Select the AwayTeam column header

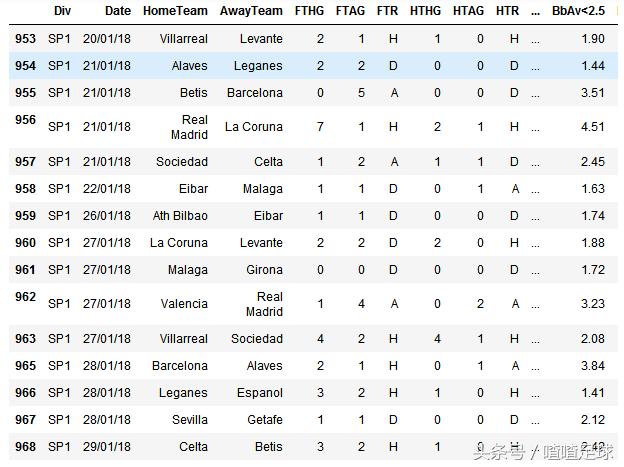pyautogui.click(x=250, y=11)
